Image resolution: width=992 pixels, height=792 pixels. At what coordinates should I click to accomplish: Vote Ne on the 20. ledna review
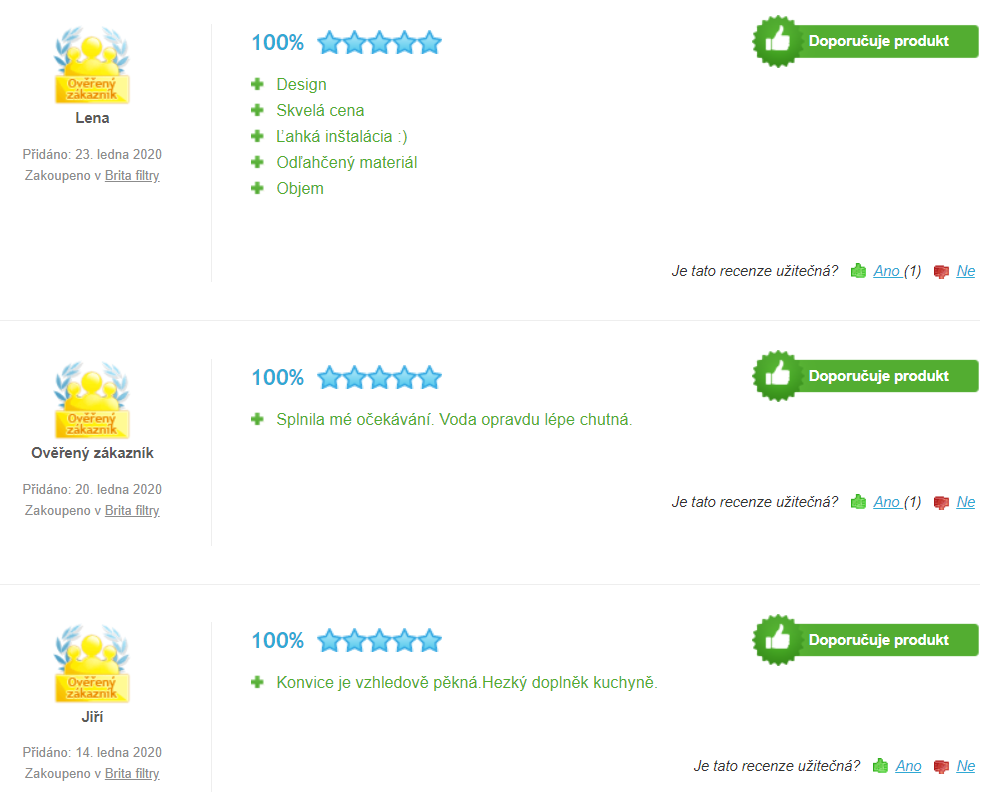click(x=965, y=502)
